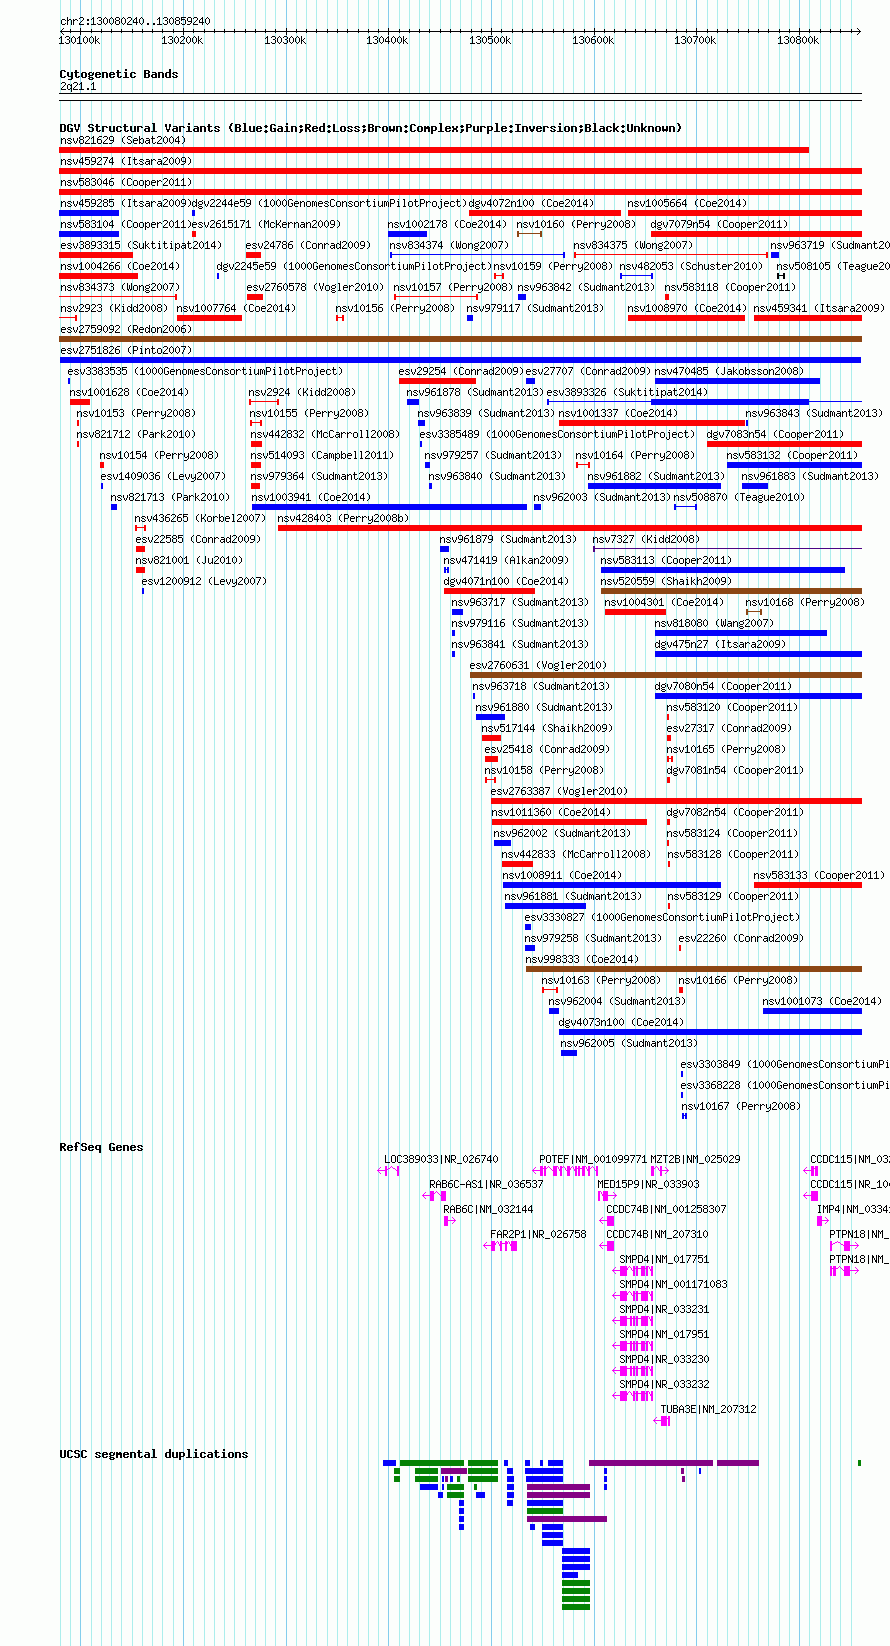
Task: Click the 130500k ruler tick label
Action: tap(490, 40)
